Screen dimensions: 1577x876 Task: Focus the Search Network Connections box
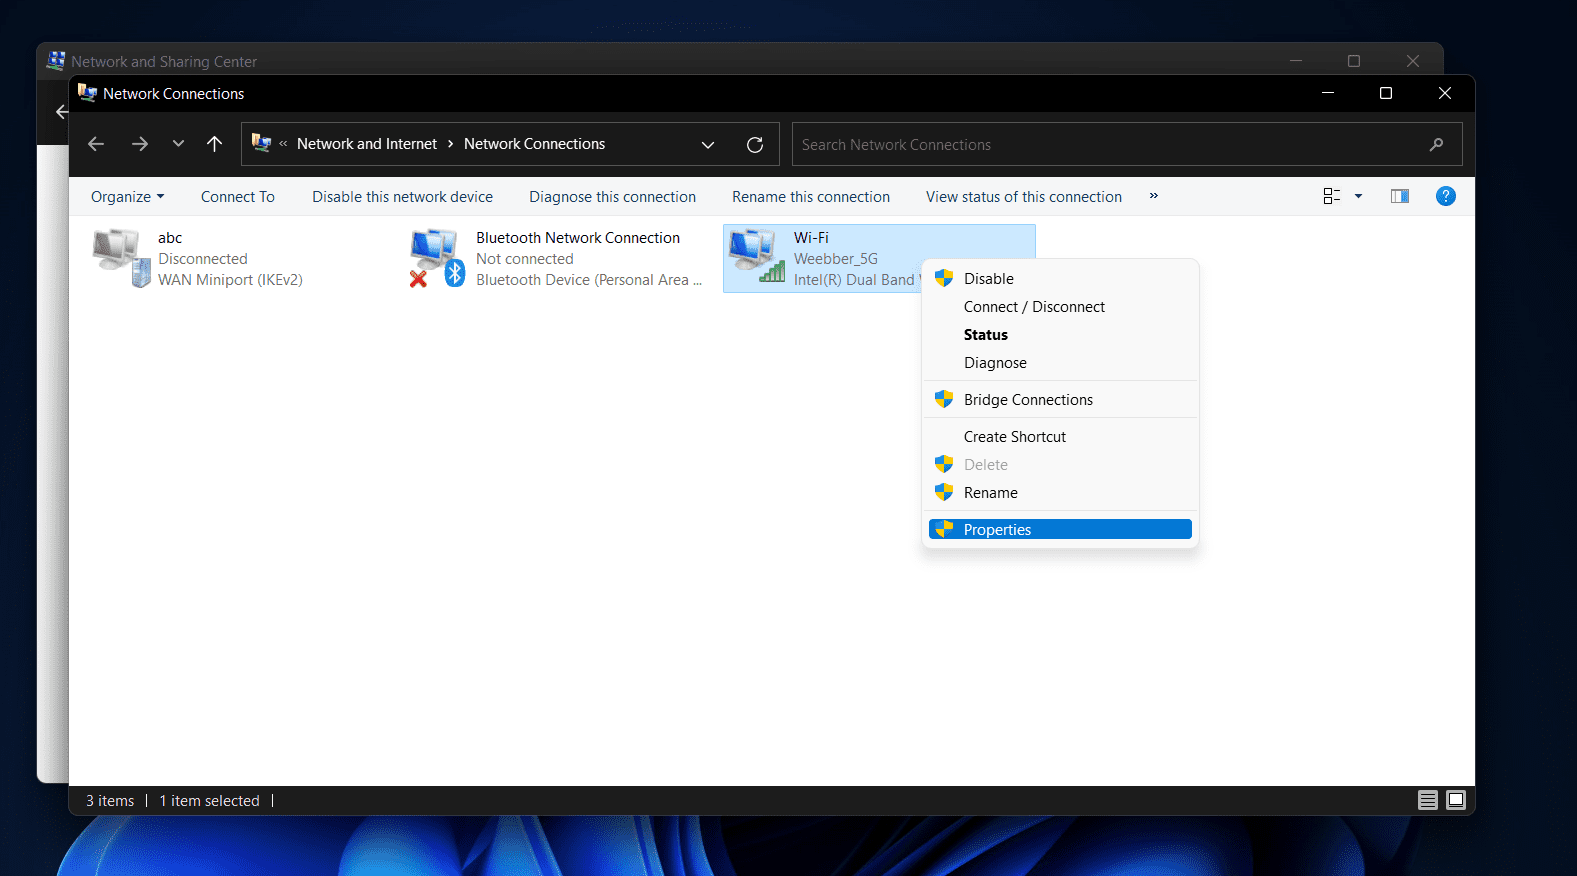coord(1127,144)
